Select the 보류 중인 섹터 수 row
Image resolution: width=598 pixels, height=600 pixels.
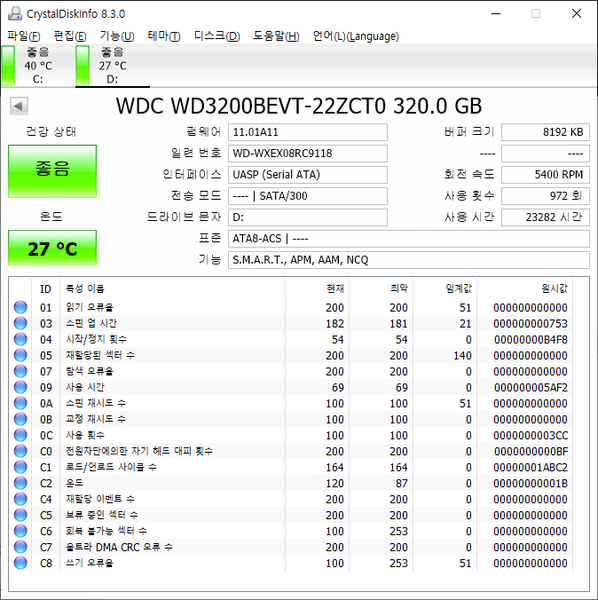pyautogui.click(x=291, y=515)
